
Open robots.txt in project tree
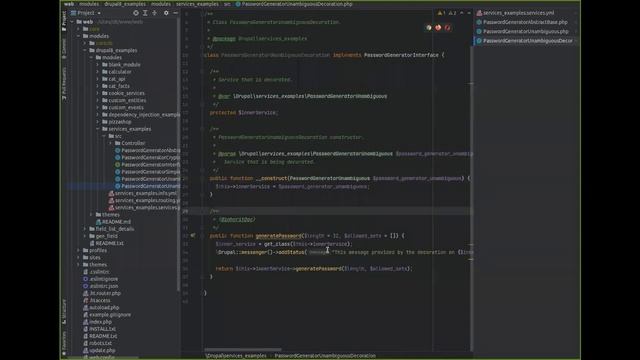[x=98, y=343]
